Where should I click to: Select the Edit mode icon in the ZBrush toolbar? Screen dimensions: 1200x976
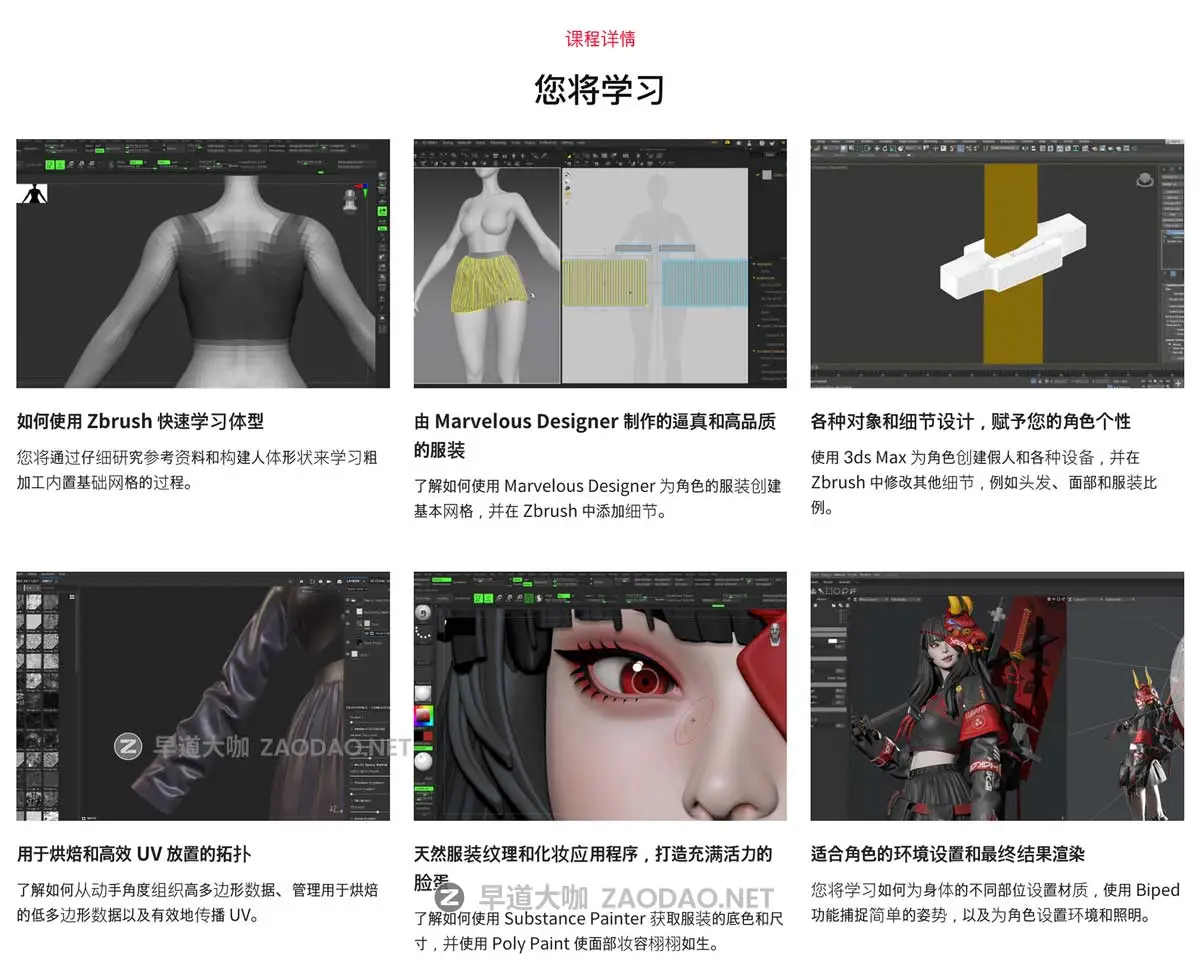(x=50, y=164)
